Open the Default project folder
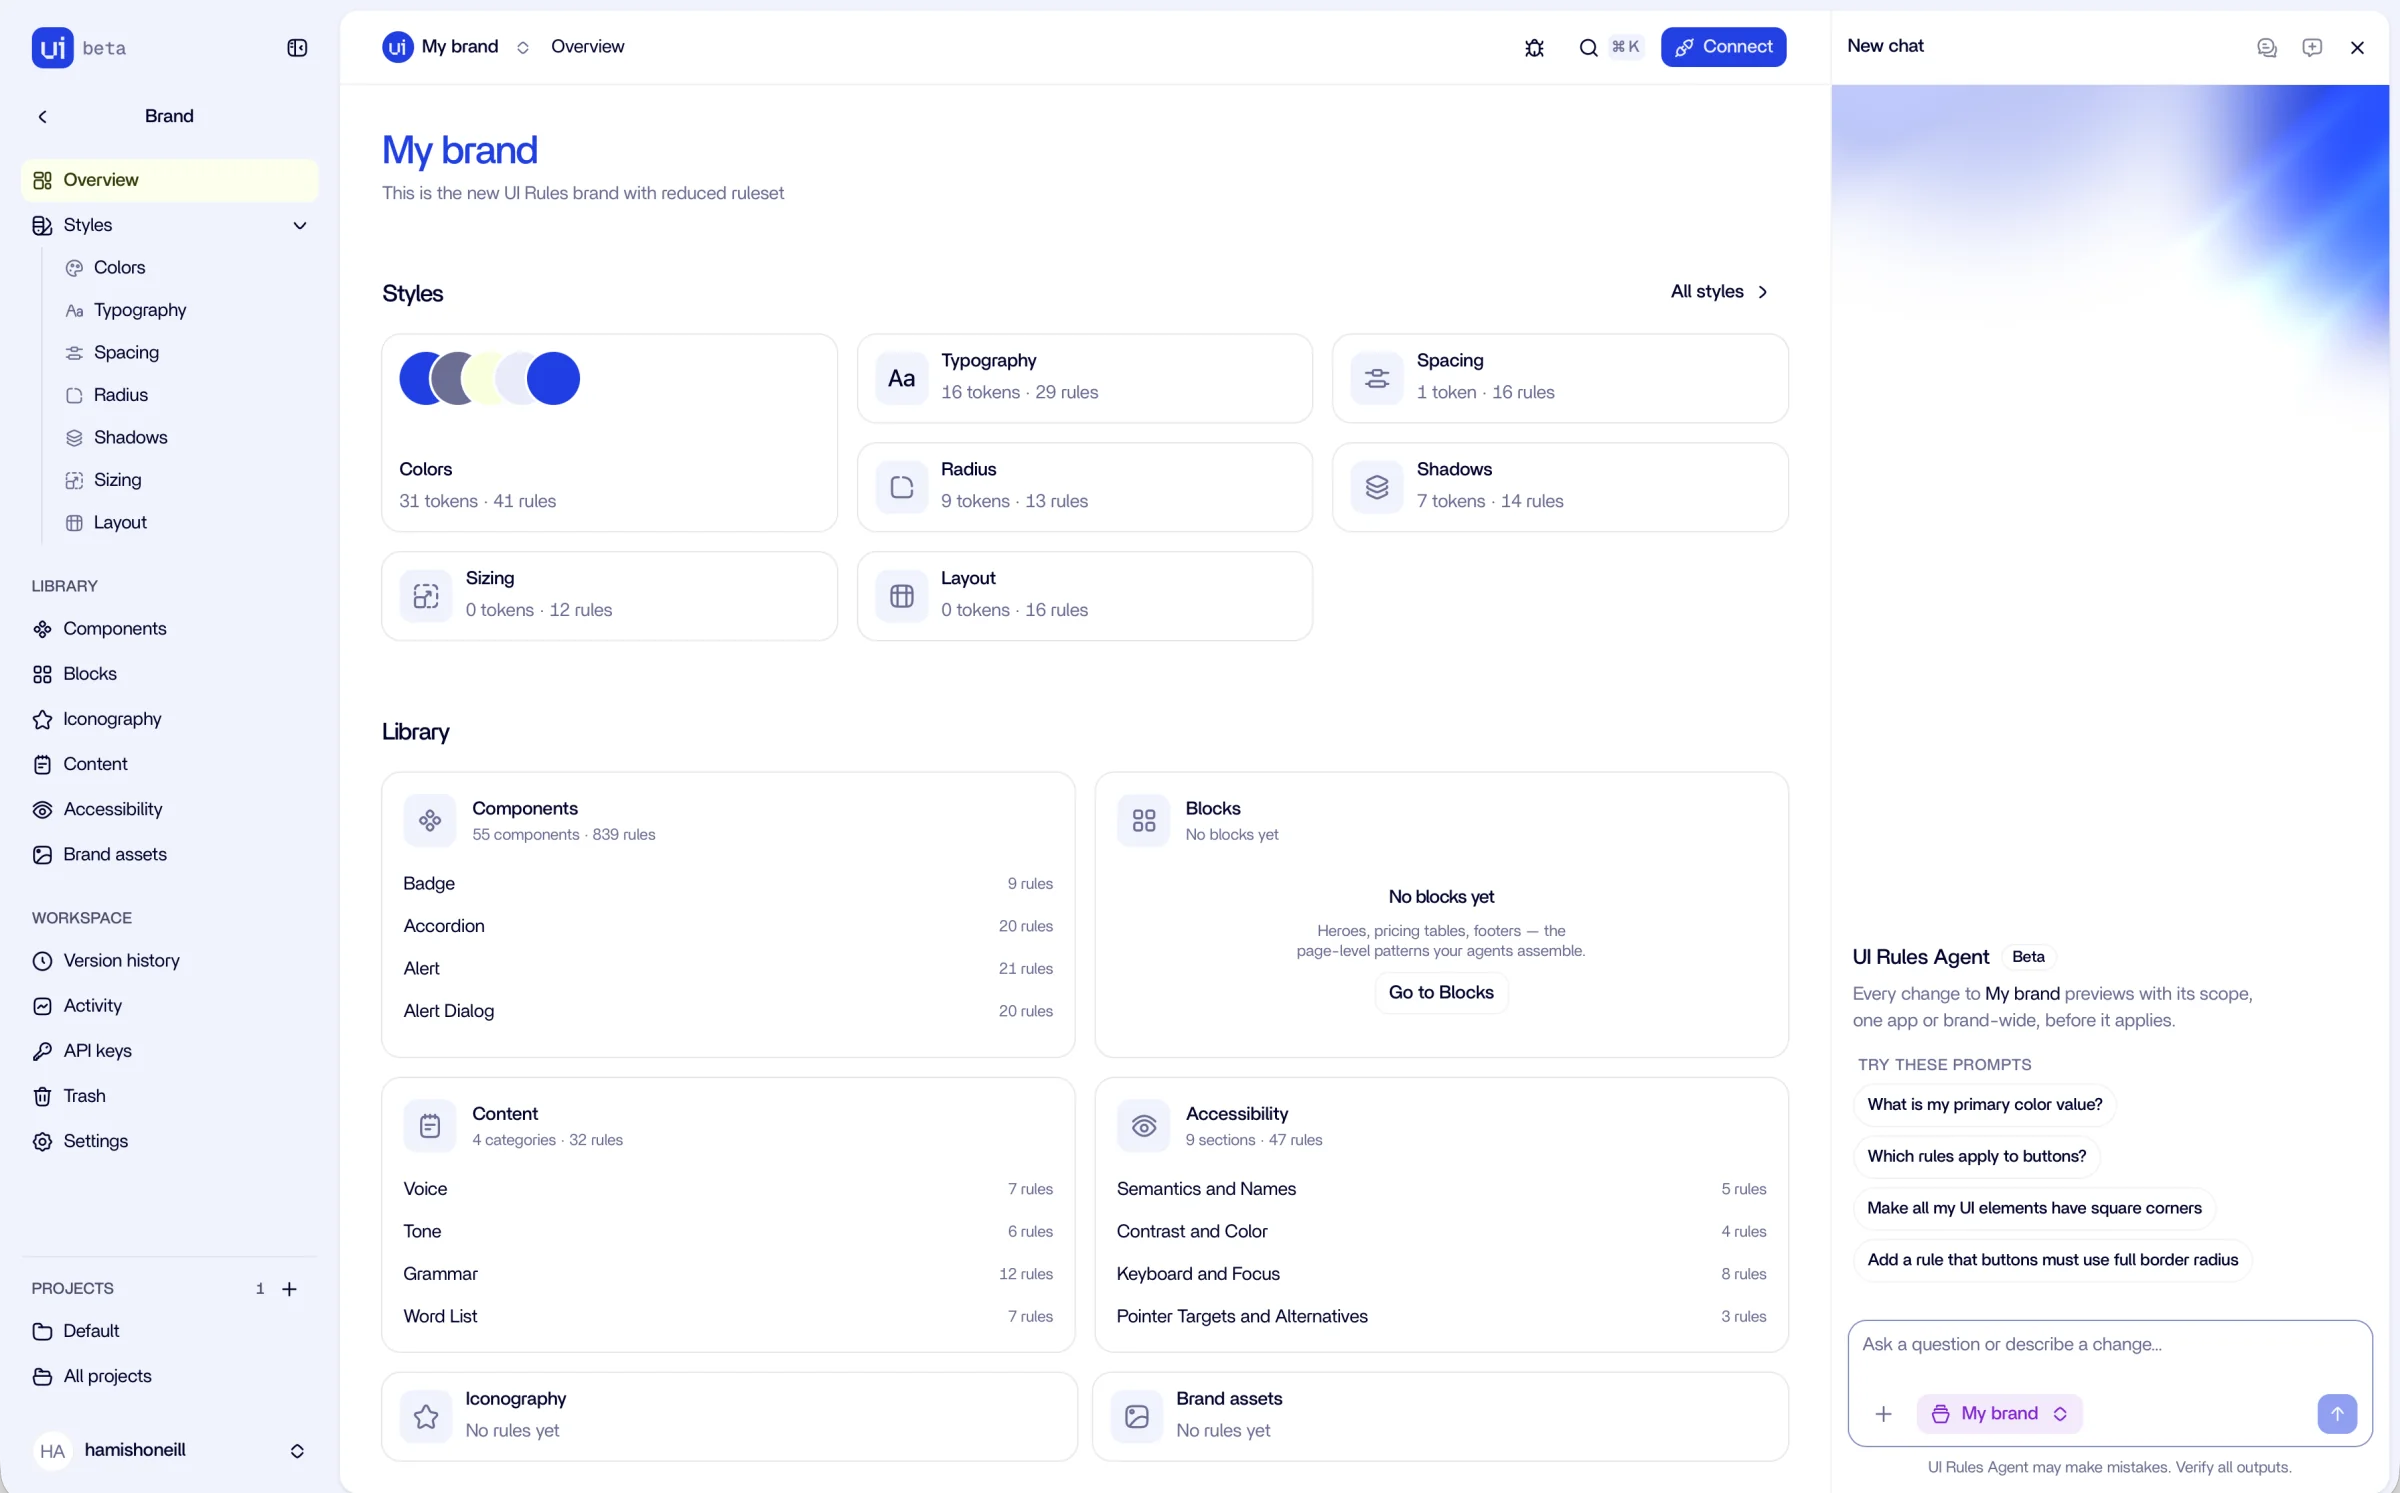The height and width of the screenshot is (1493, 2400). (x=90, y=1331)
